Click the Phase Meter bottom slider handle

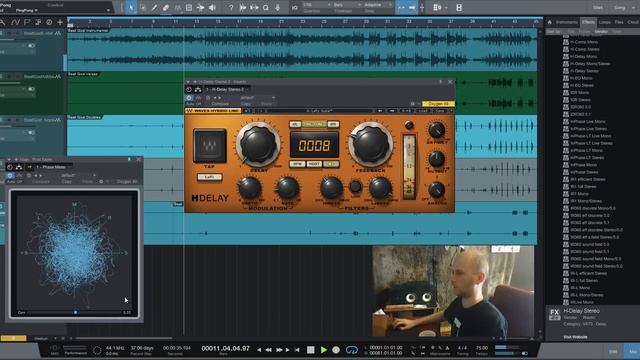[x=76, y=312]
